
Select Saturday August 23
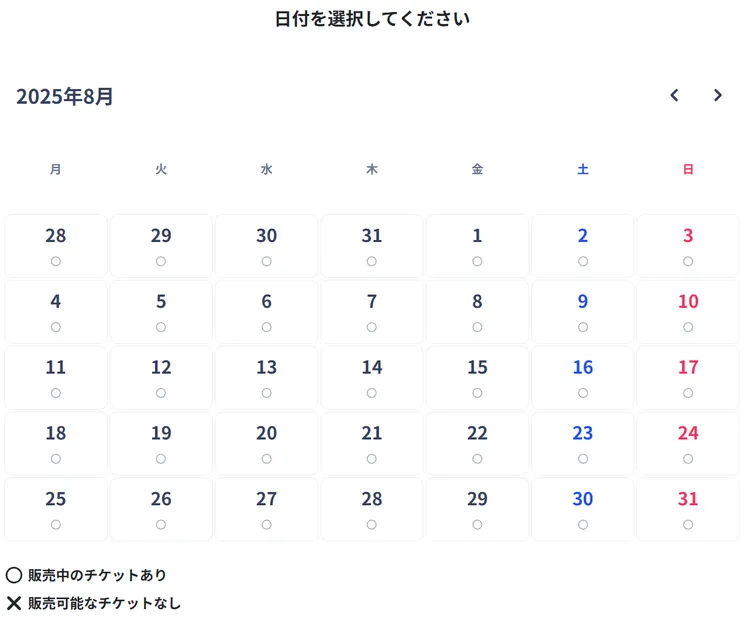(583, 444)
